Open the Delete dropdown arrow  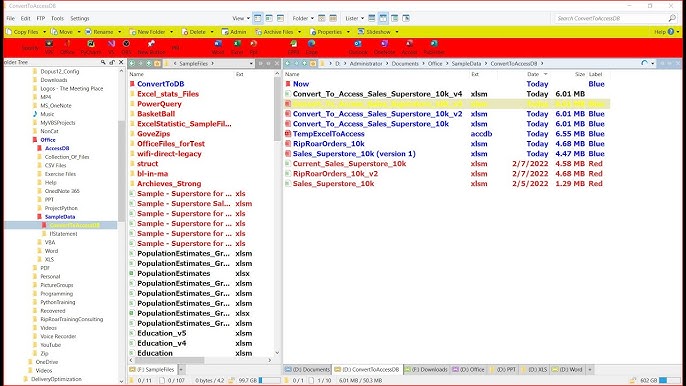coord(212,32)
